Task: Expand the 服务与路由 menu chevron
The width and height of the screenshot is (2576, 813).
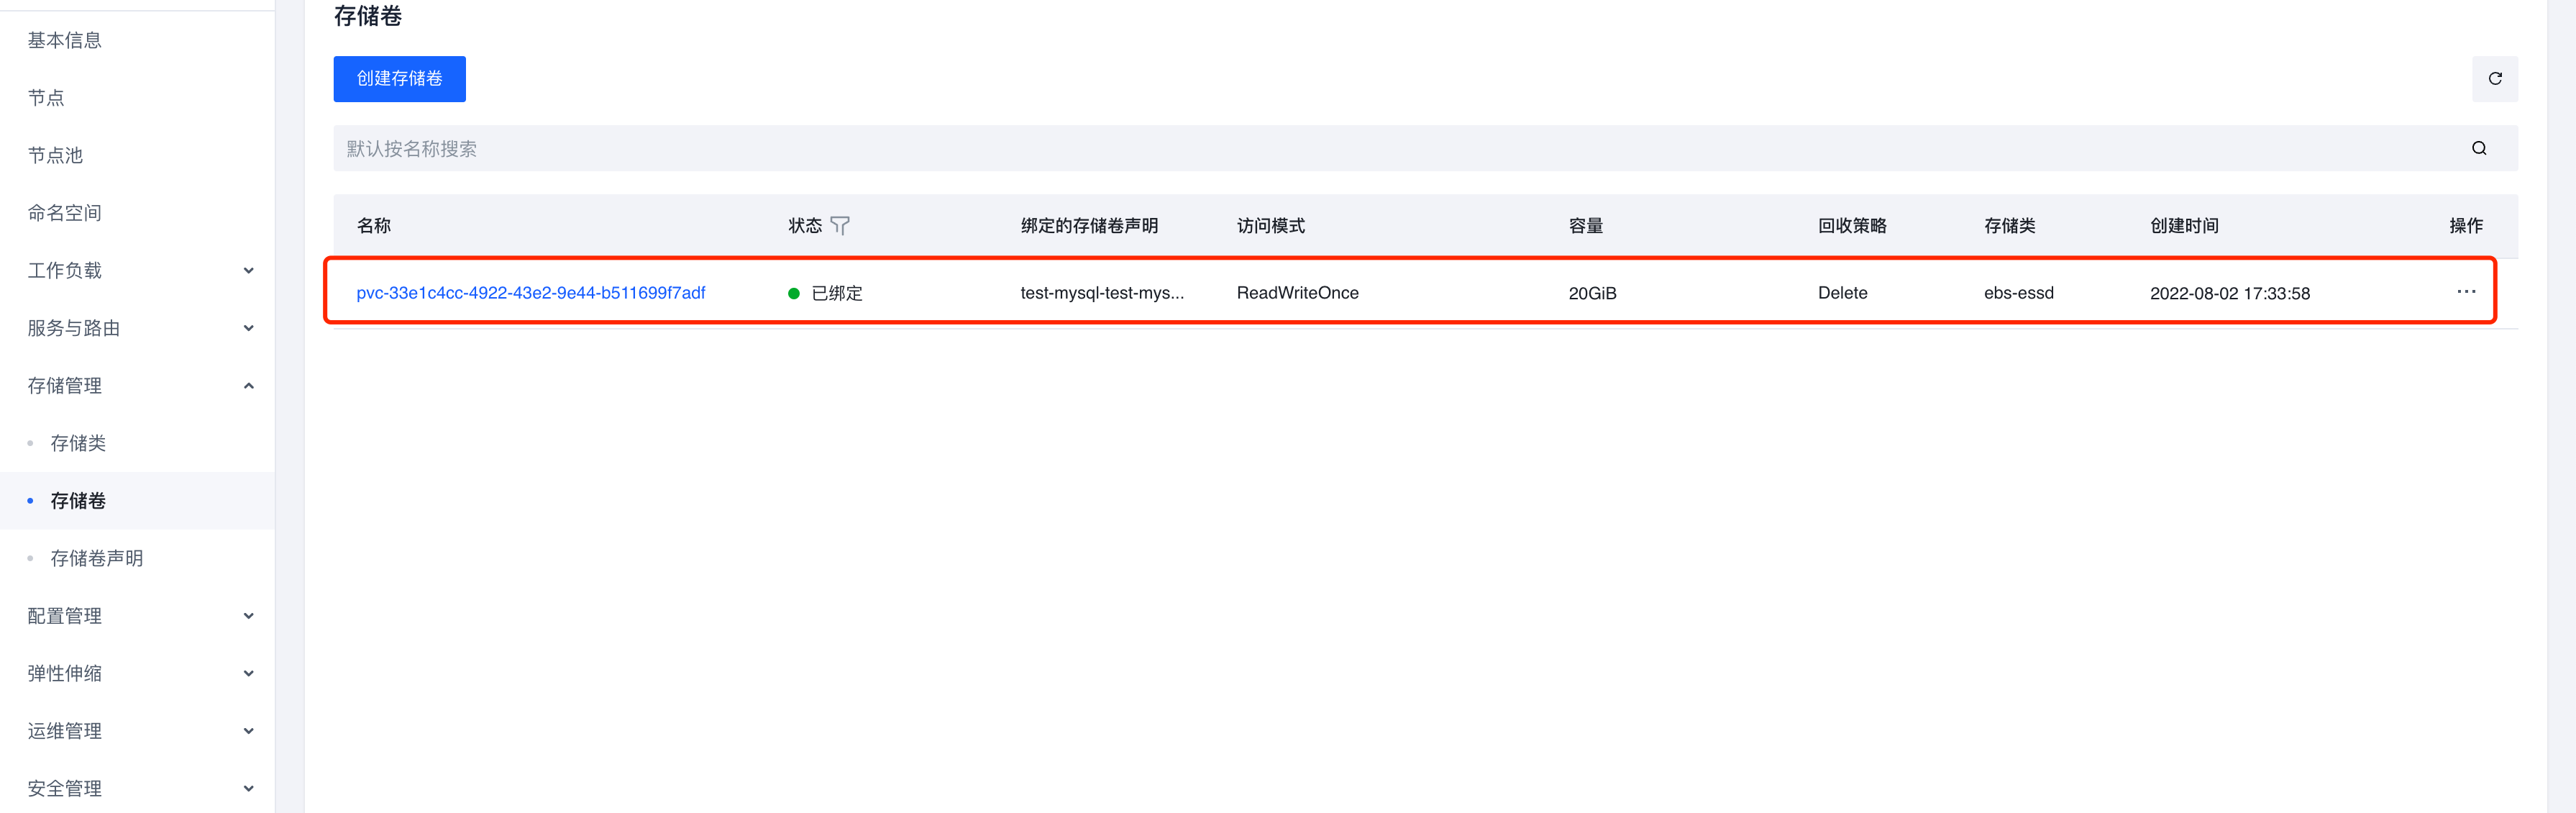Action: tap(249, 328)
